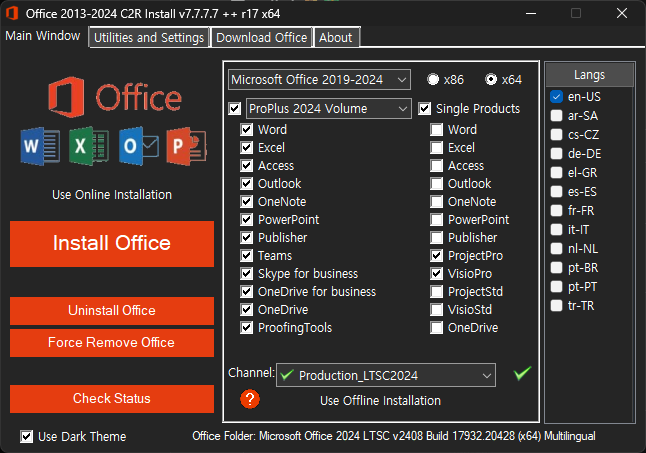
Task: Expand the ProPlus 2024 Volume edition dropdown
Action: coord(329,109)
